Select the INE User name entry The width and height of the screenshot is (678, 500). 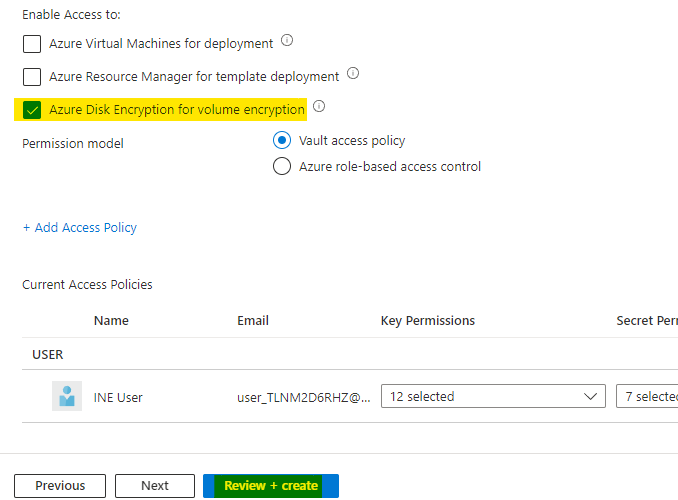coord(118,397)
